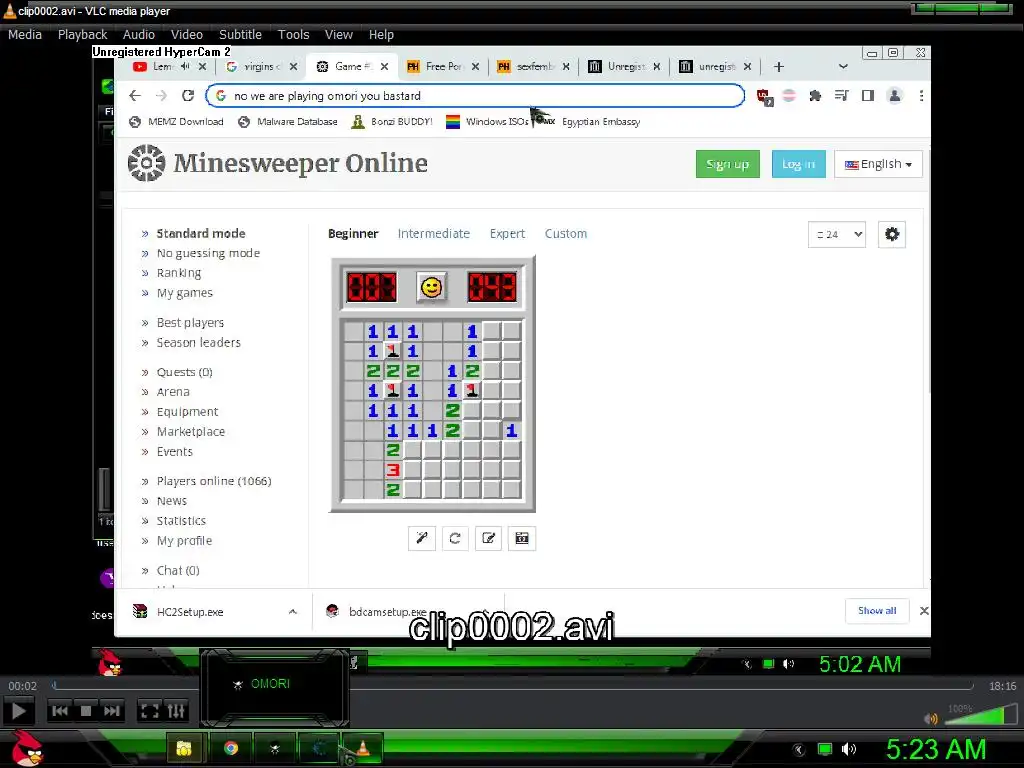The height and width of the screenshot is (768, 1024).
Task: Click the pickaxe tool button below board
Action: pyautogui.click(x=422, y=538)
